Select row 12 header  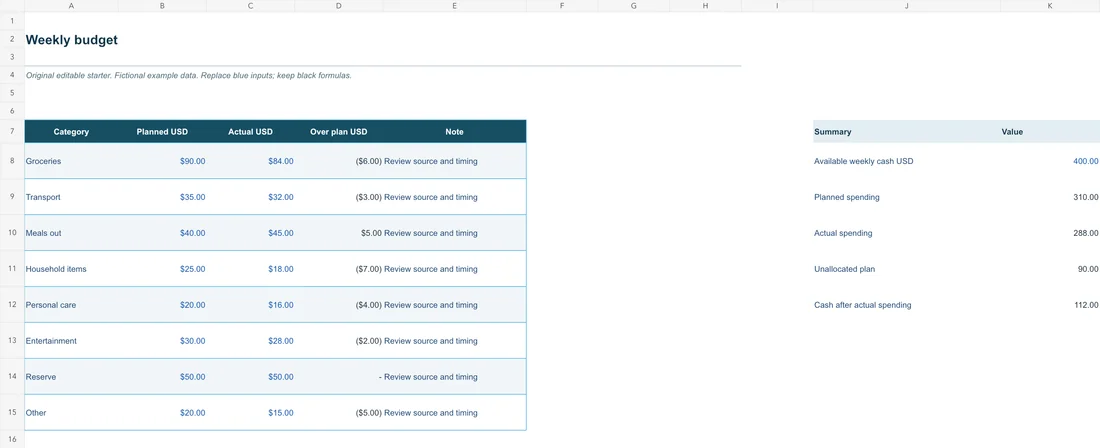coord(12,305)
